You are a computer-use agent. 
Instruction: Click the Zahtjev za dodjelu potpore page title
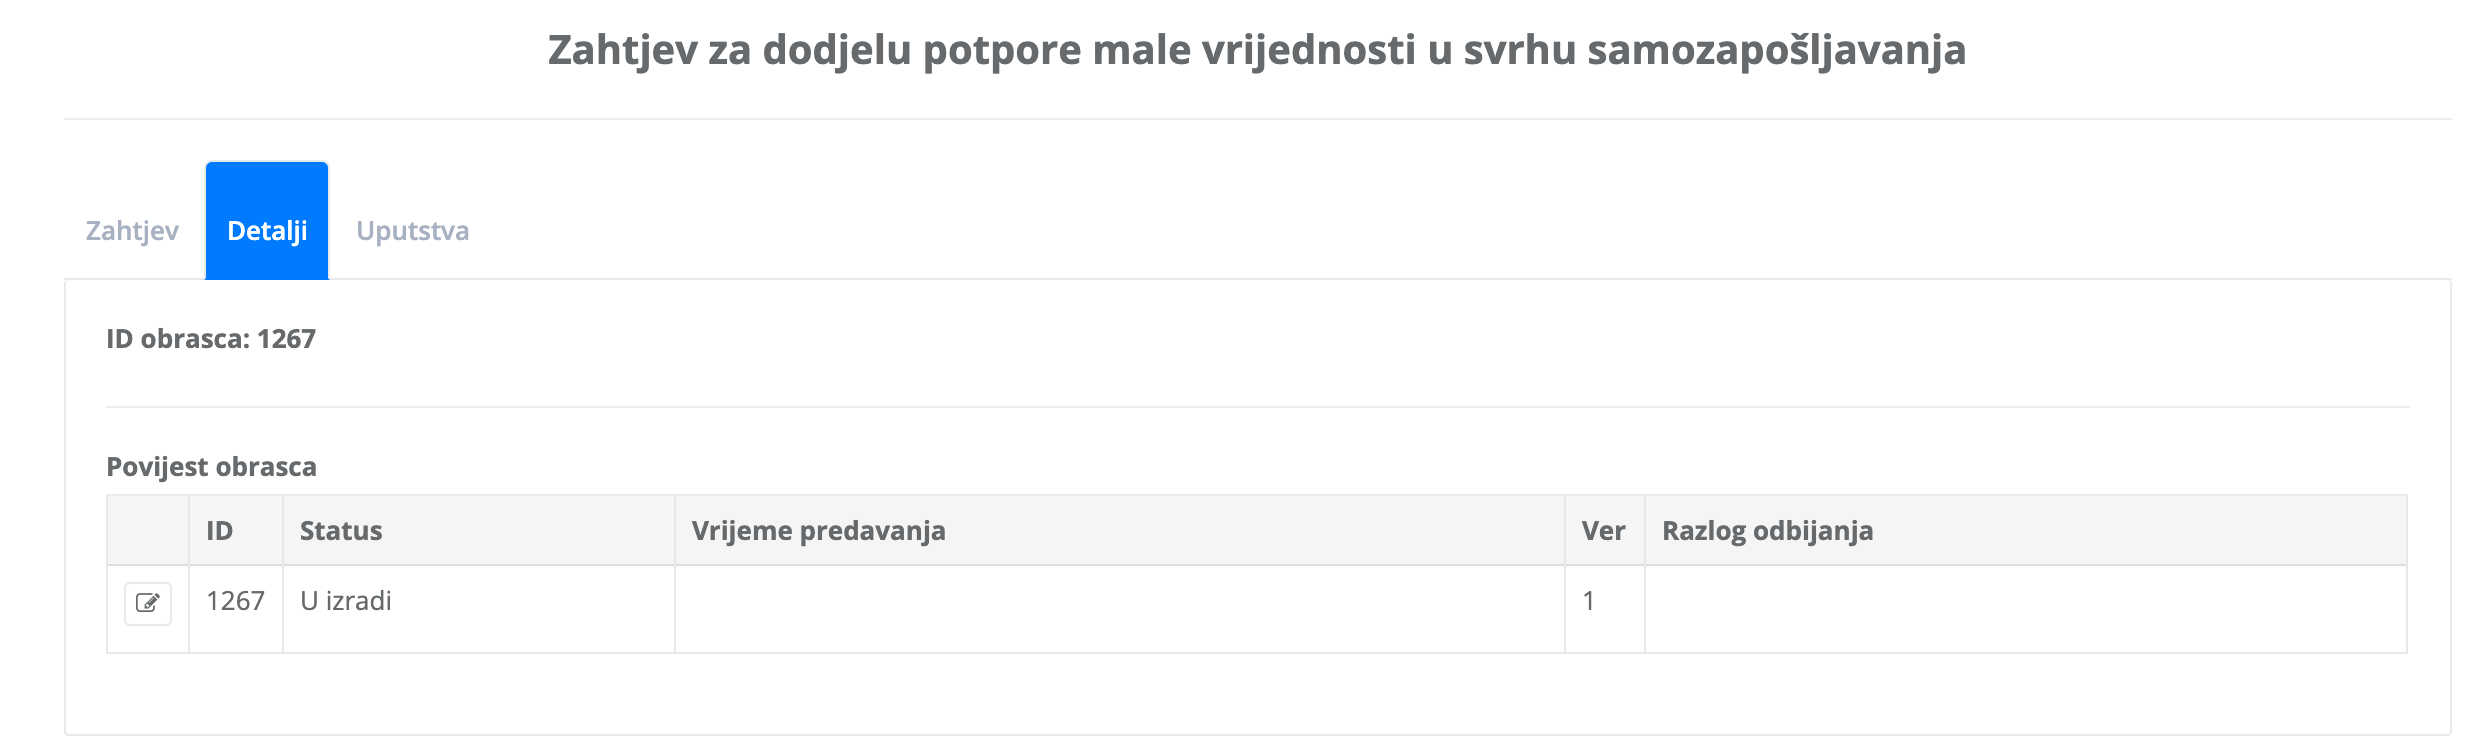point(1256,50)
